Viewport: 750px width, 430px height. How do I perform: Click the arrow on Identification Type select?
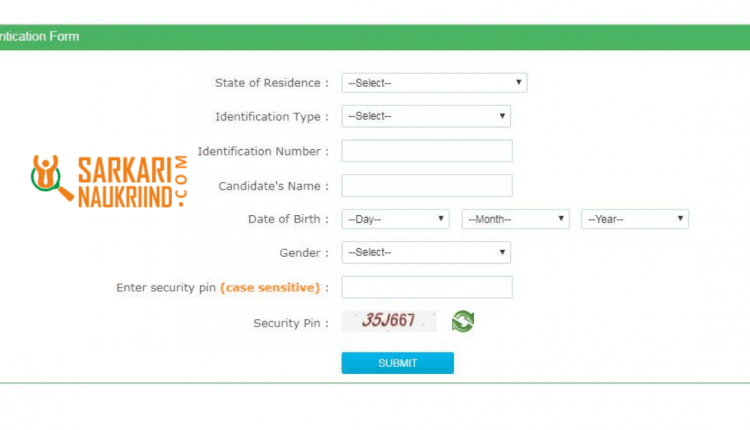pos(502,116)
